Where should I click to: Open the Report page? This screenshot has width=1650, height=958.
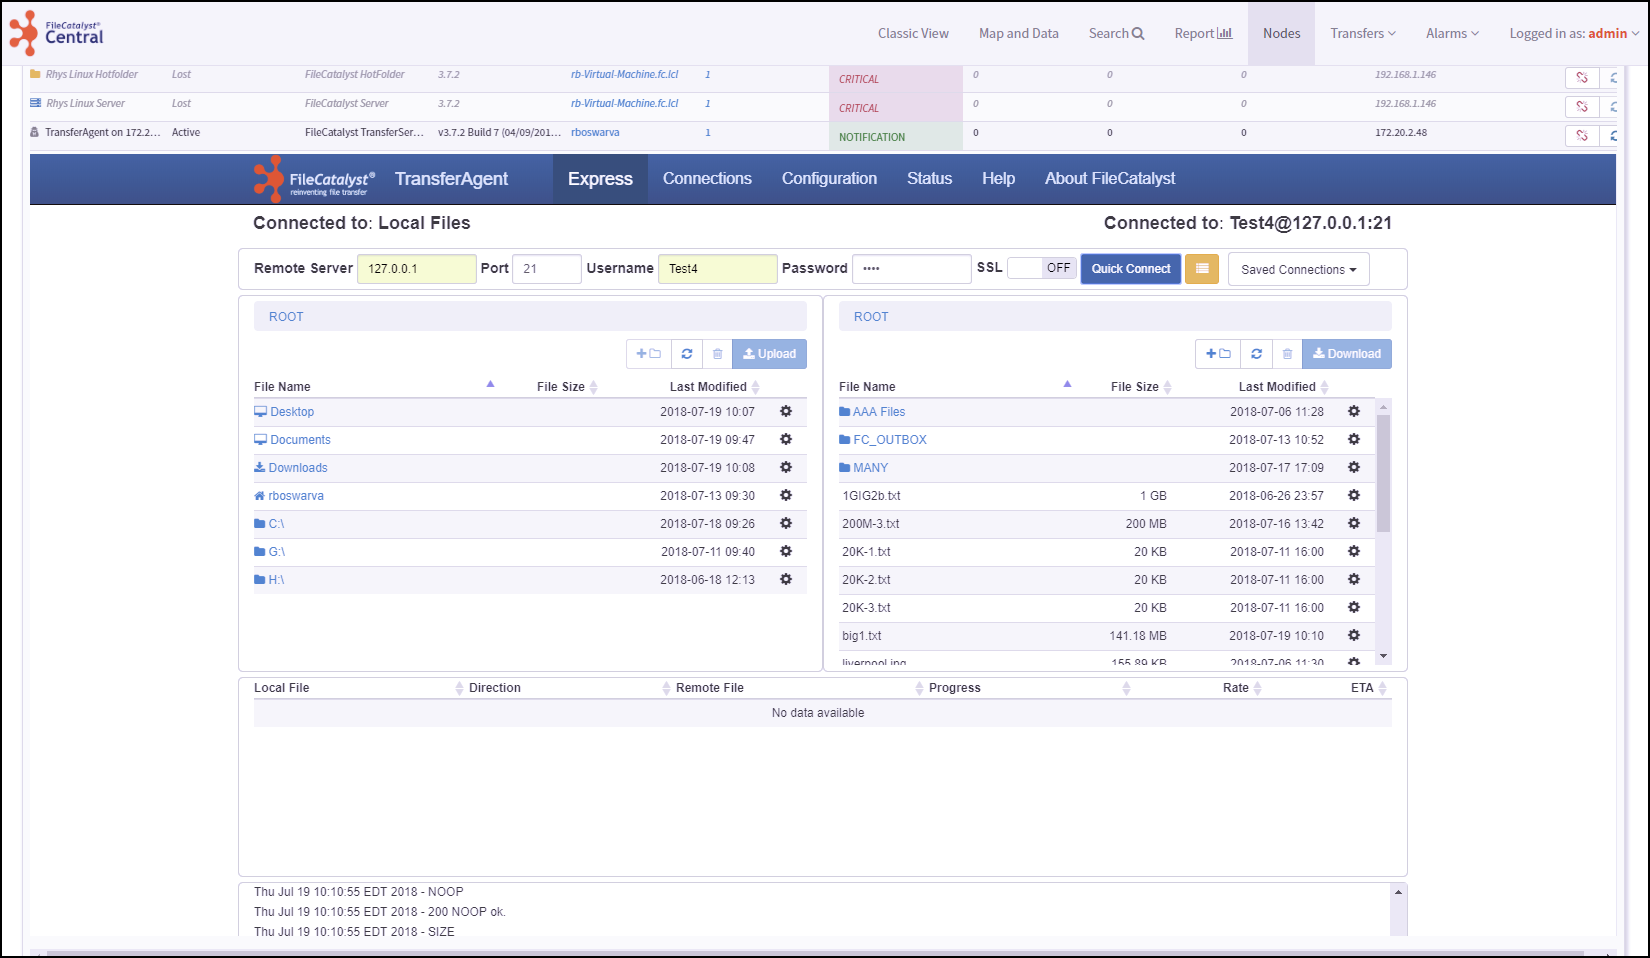click(x=1203, y=33)
